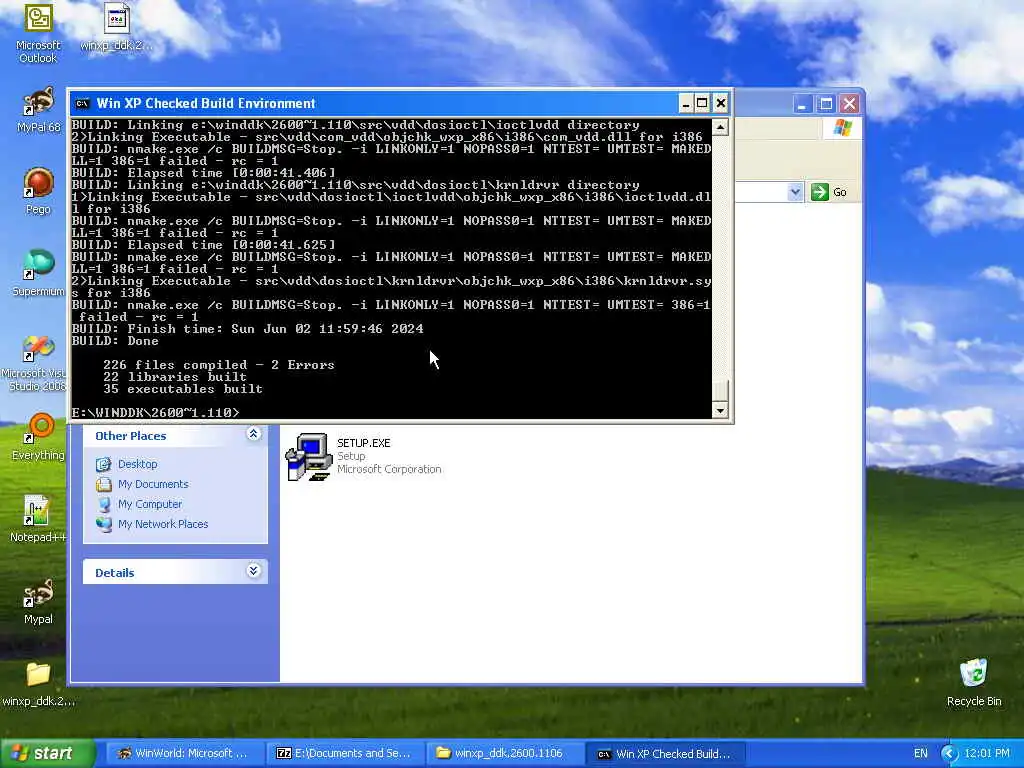The image size is (1024, 768).
Task: Switch to Win XP Checked Build taskbar button
Action: coord(664,754)
